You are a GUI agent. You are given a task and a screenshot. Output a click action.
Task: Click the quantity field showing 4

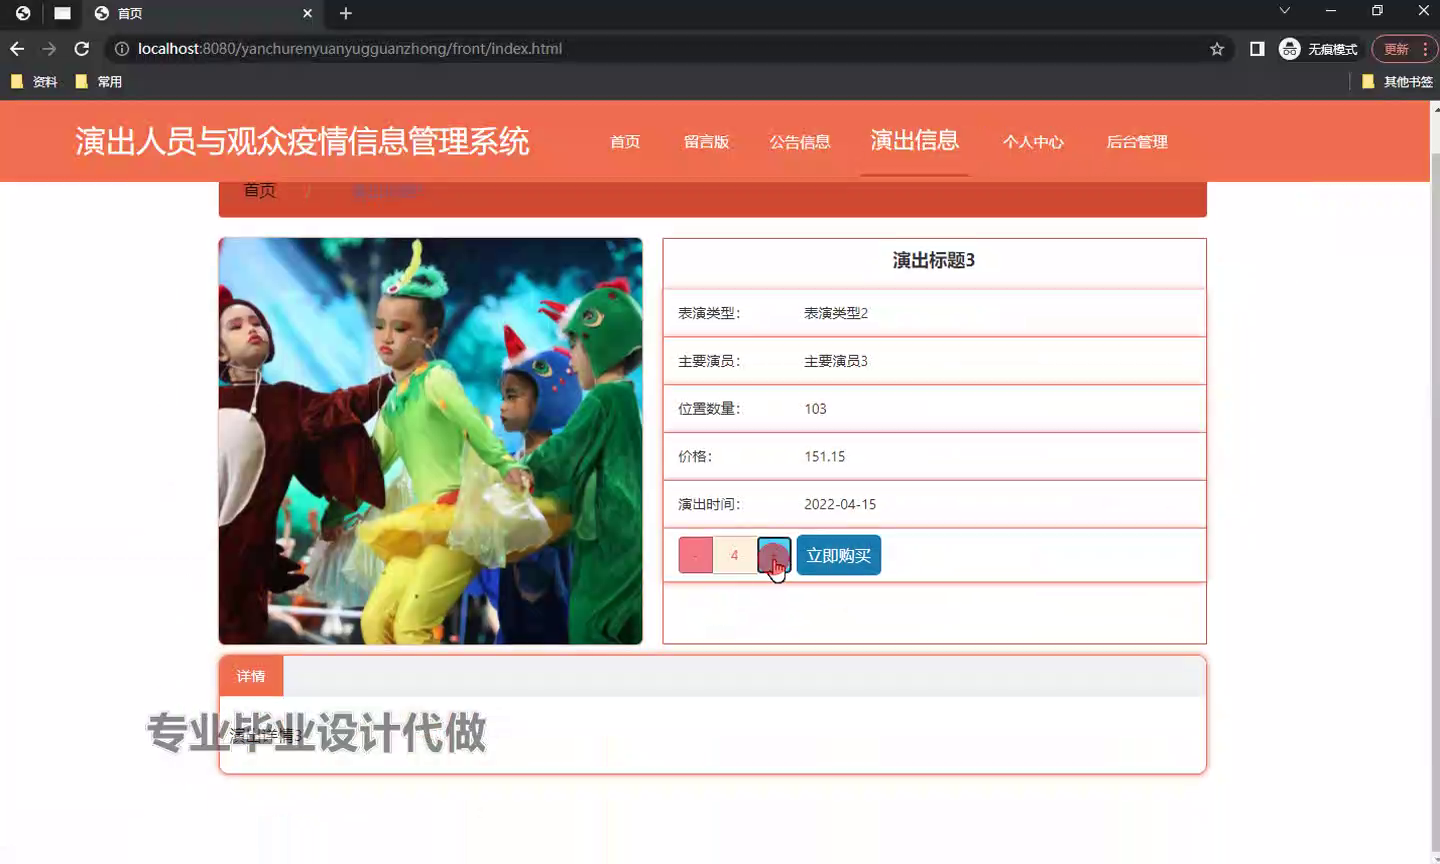(735, 555)
